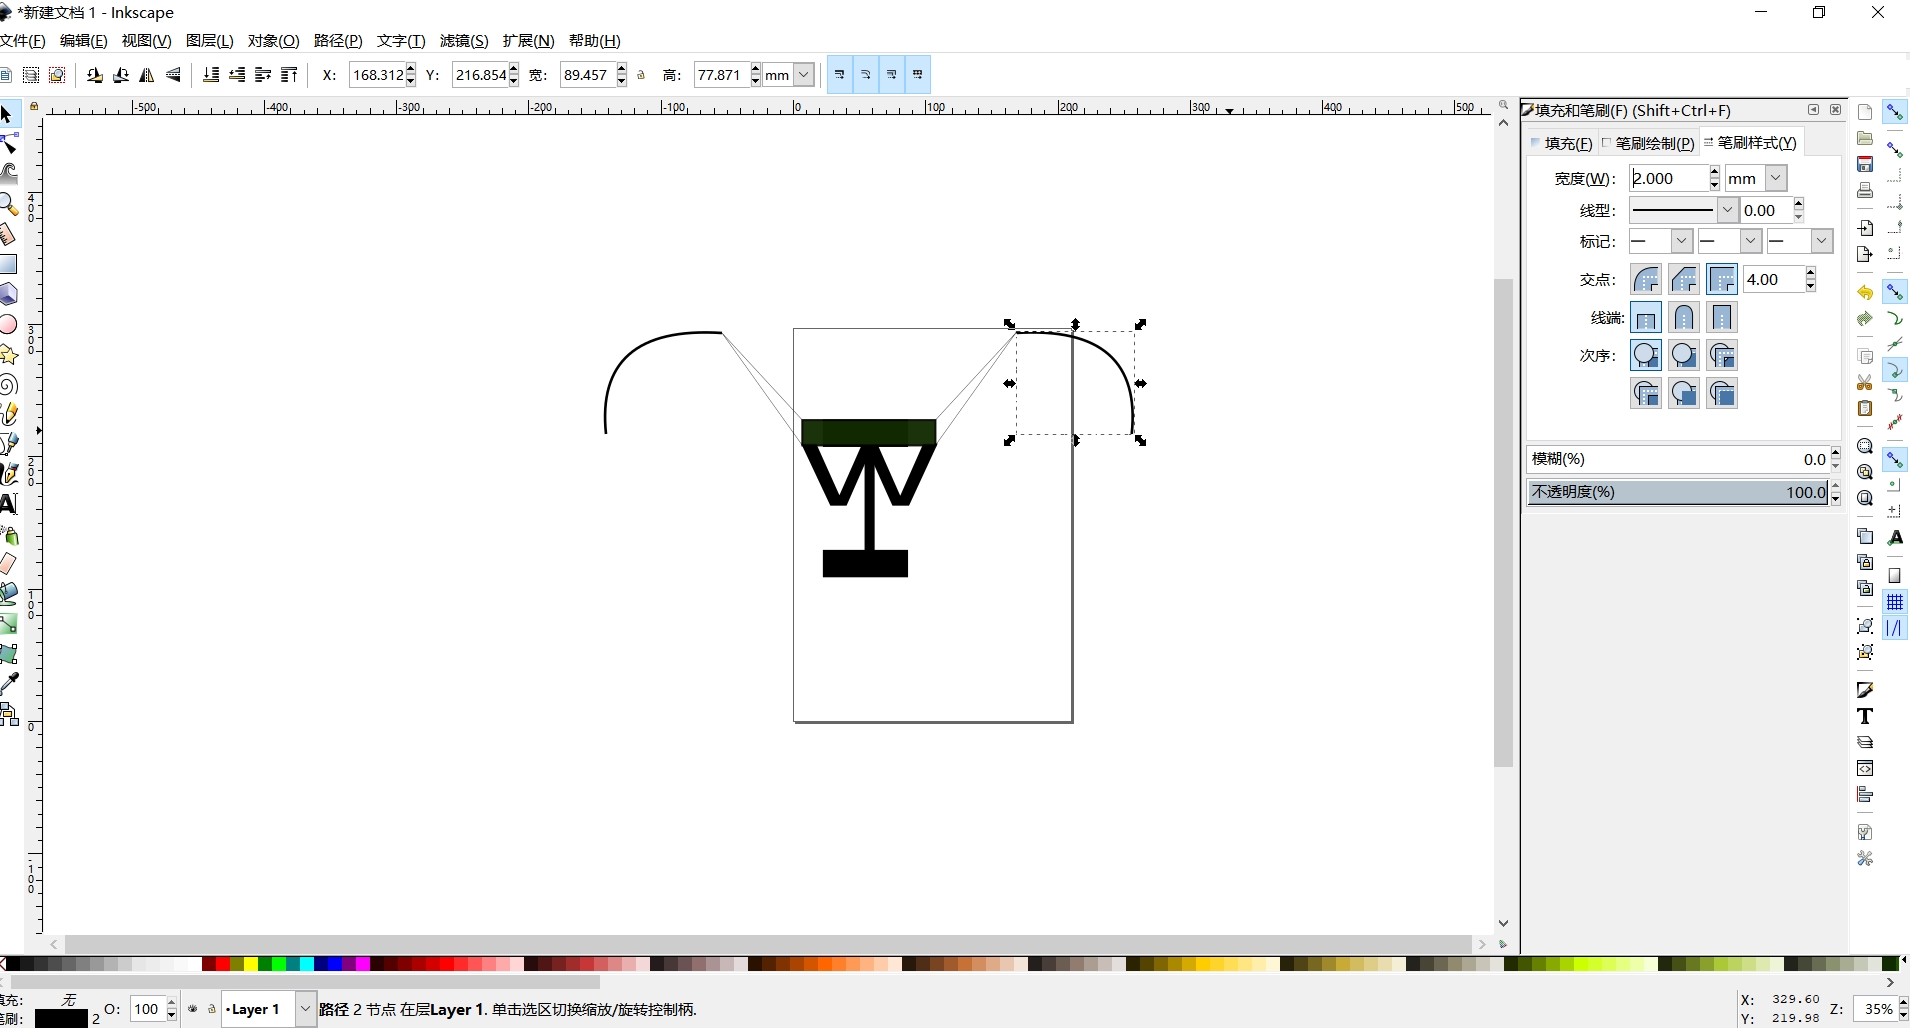The height and width of the screenshot is (1028, 1910).
Task: Create a new document icon
Action: click(x=1865, y=112)
